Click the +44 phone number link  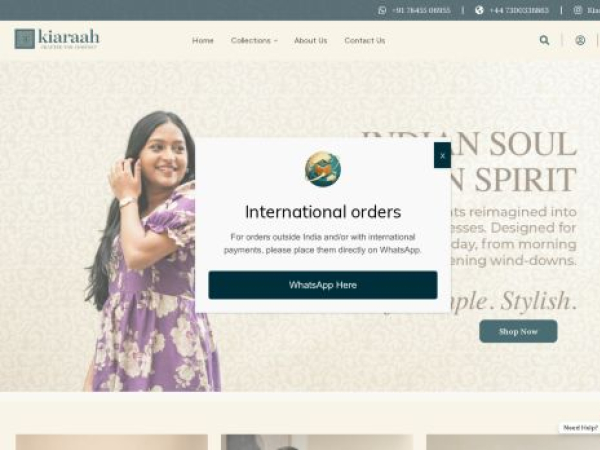click(x=519, y=10)
